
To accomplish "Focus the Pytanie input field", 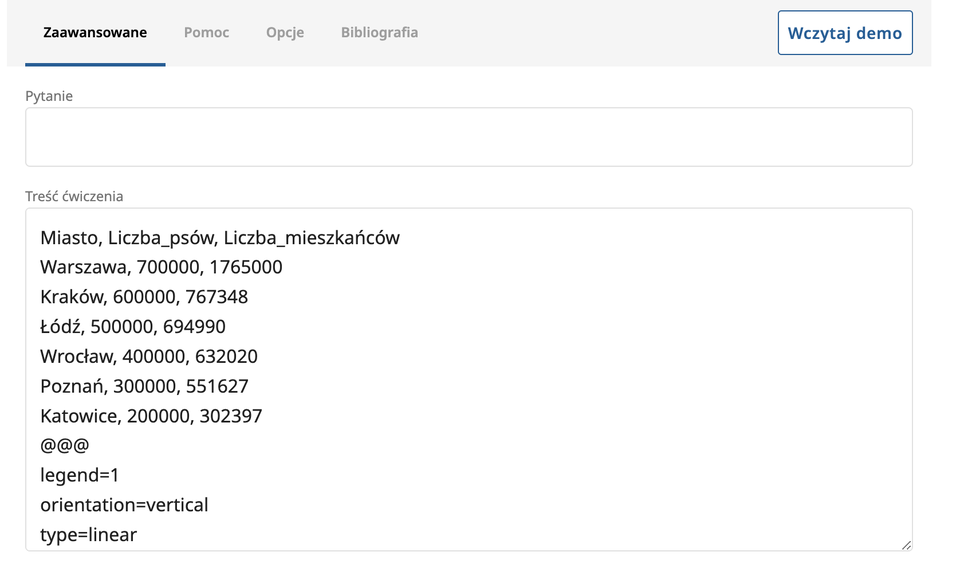I will [468, 137].
